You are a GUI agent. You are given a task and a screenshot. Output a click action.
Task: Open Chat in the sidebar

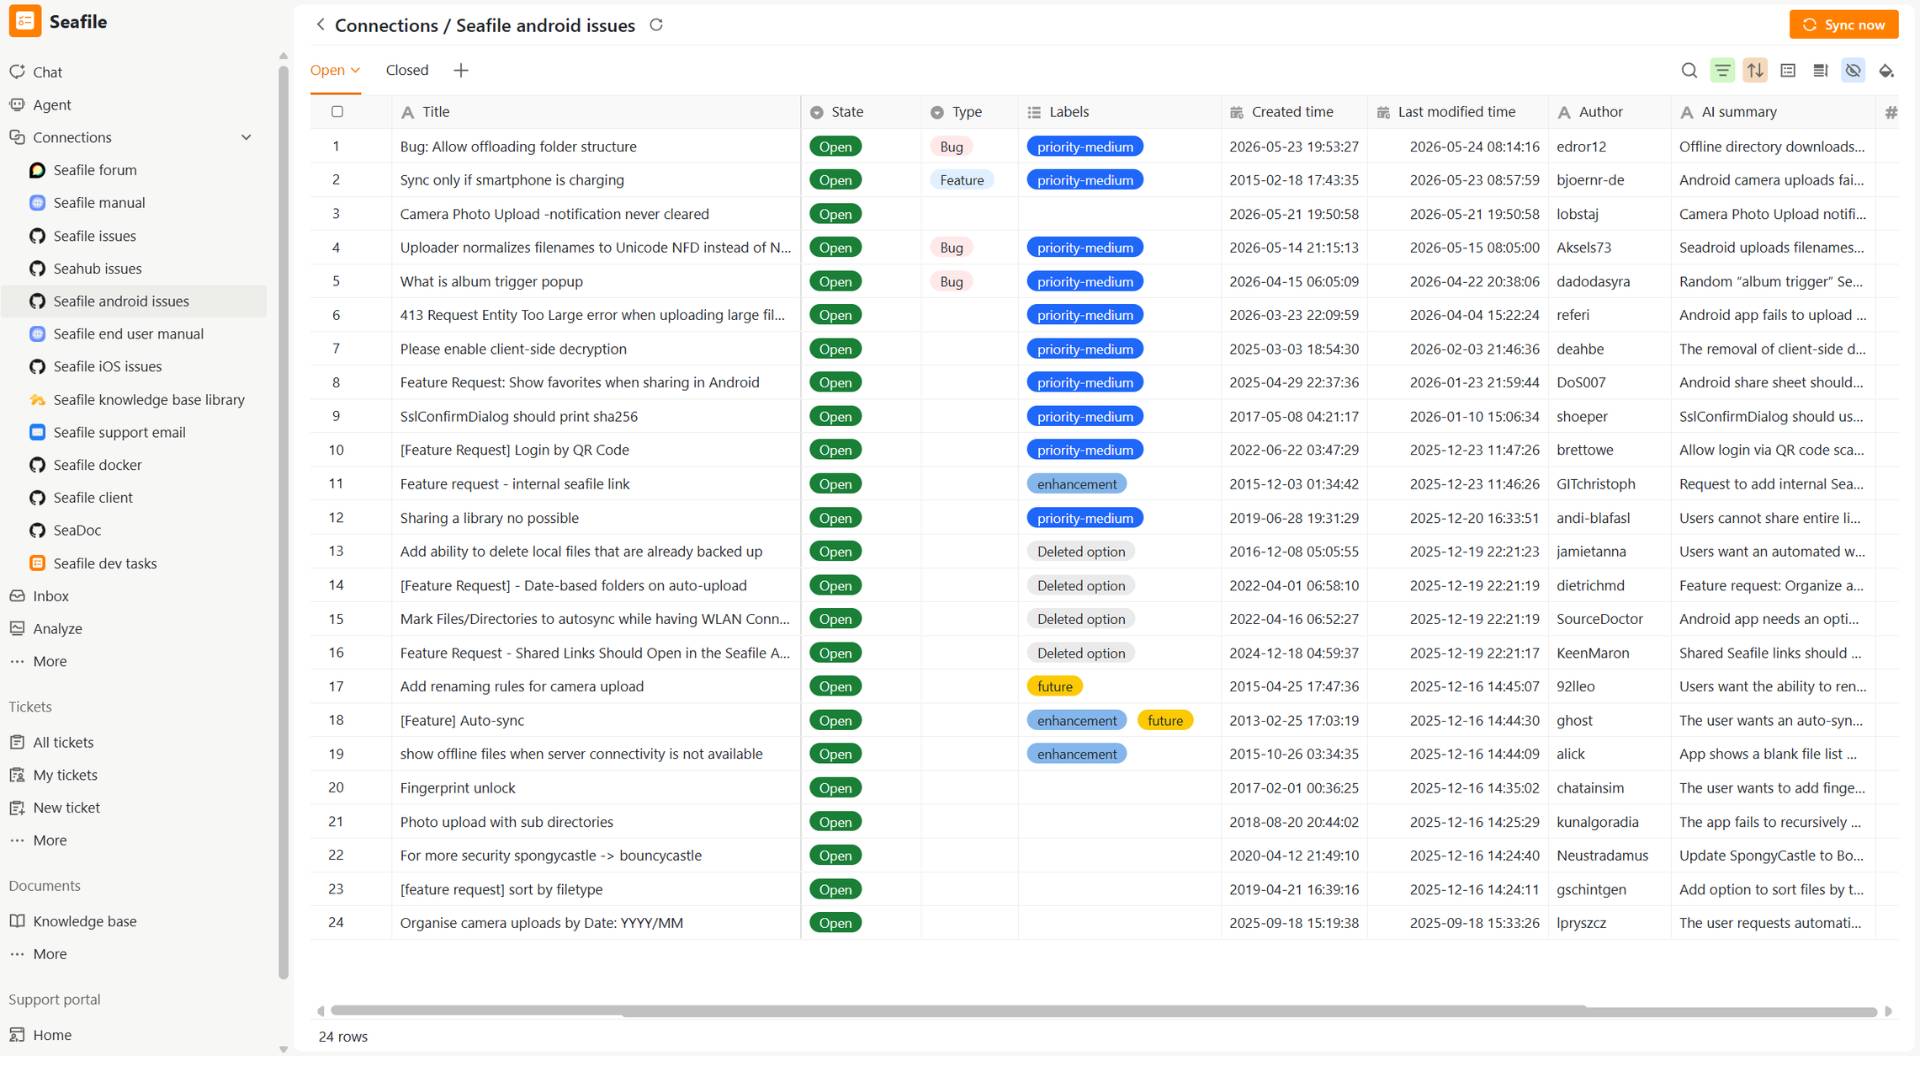point(47,72)
